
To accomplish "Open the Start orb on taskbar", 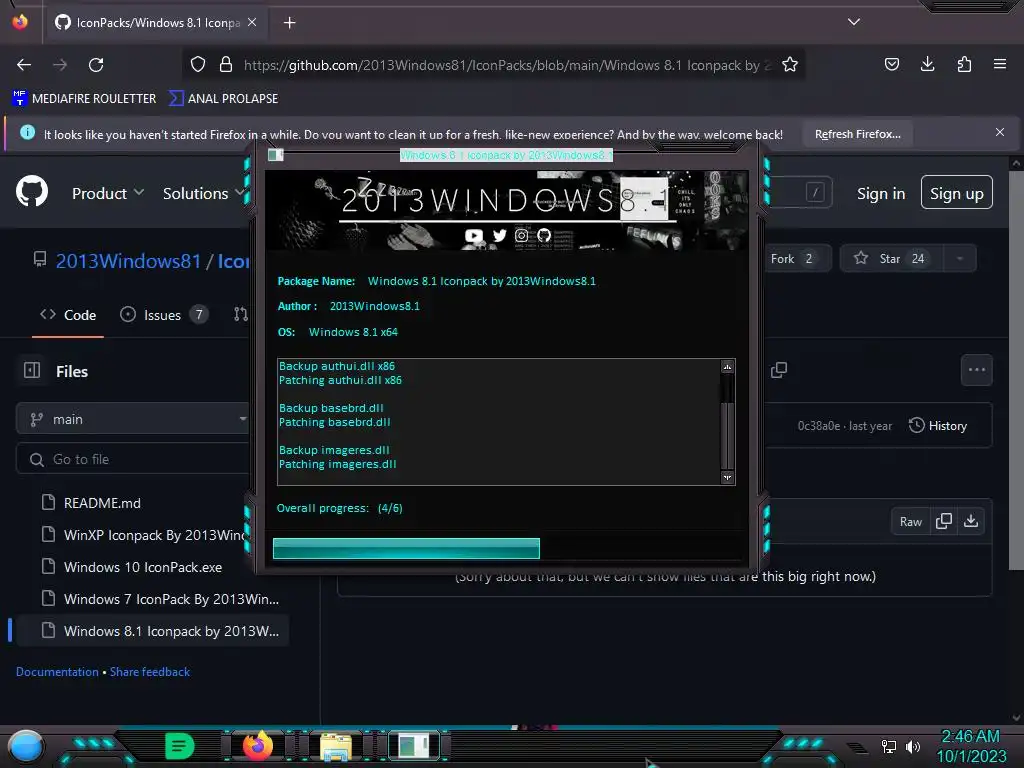I will (x=26, y=746).
